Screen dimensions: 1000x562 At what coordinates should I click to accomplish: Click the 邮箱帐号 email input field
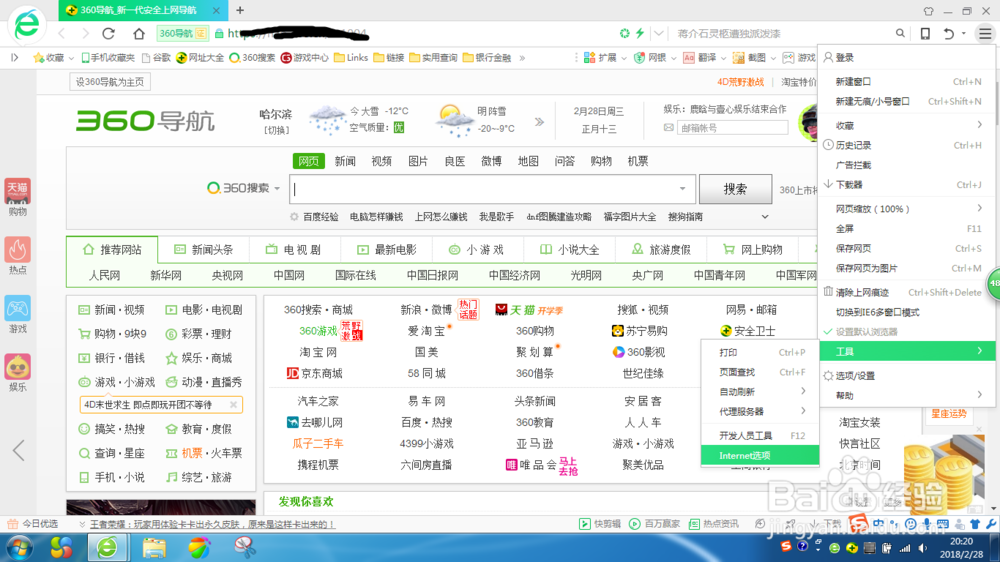[732, 128]
